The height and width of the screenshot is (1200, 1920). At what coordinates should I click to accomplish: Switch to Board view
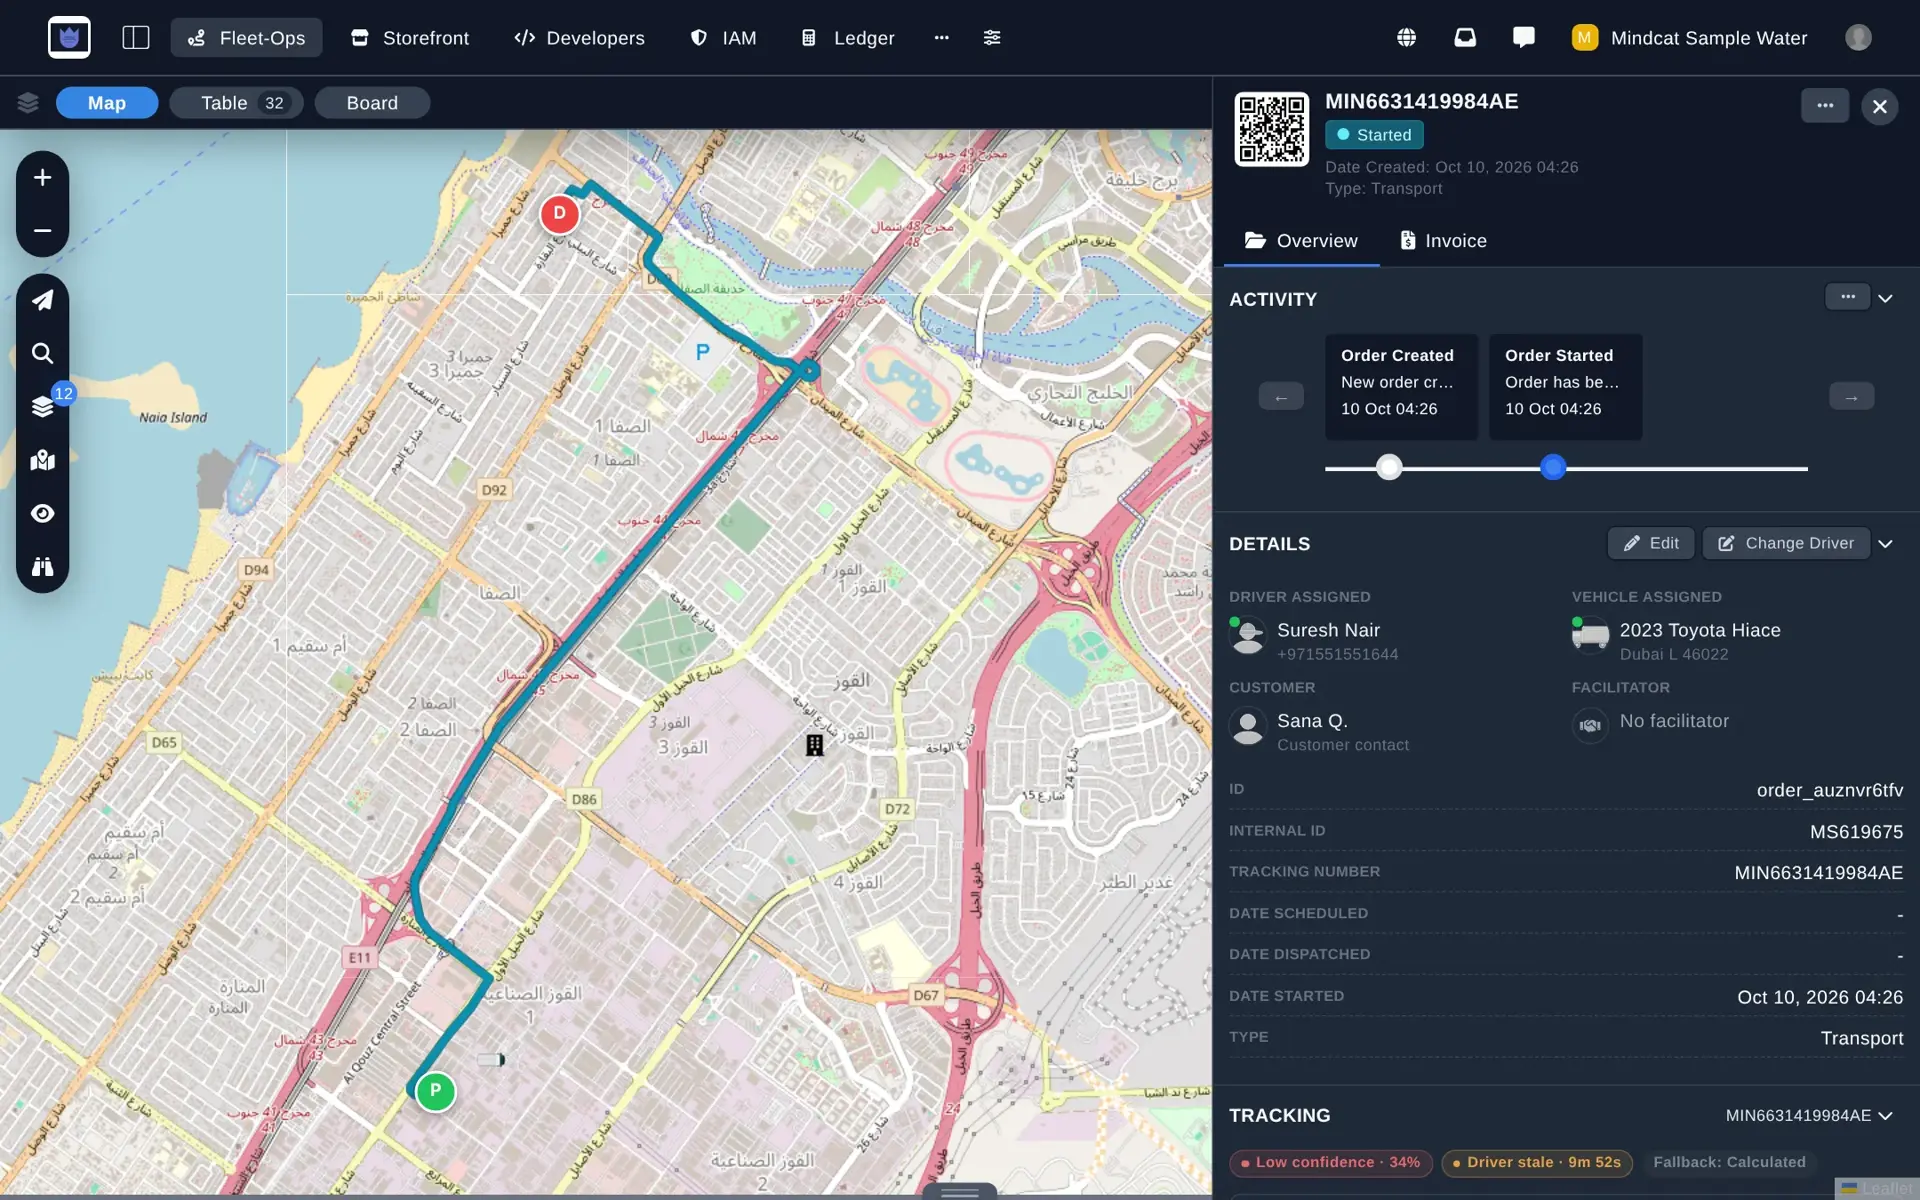pos(372,103)
